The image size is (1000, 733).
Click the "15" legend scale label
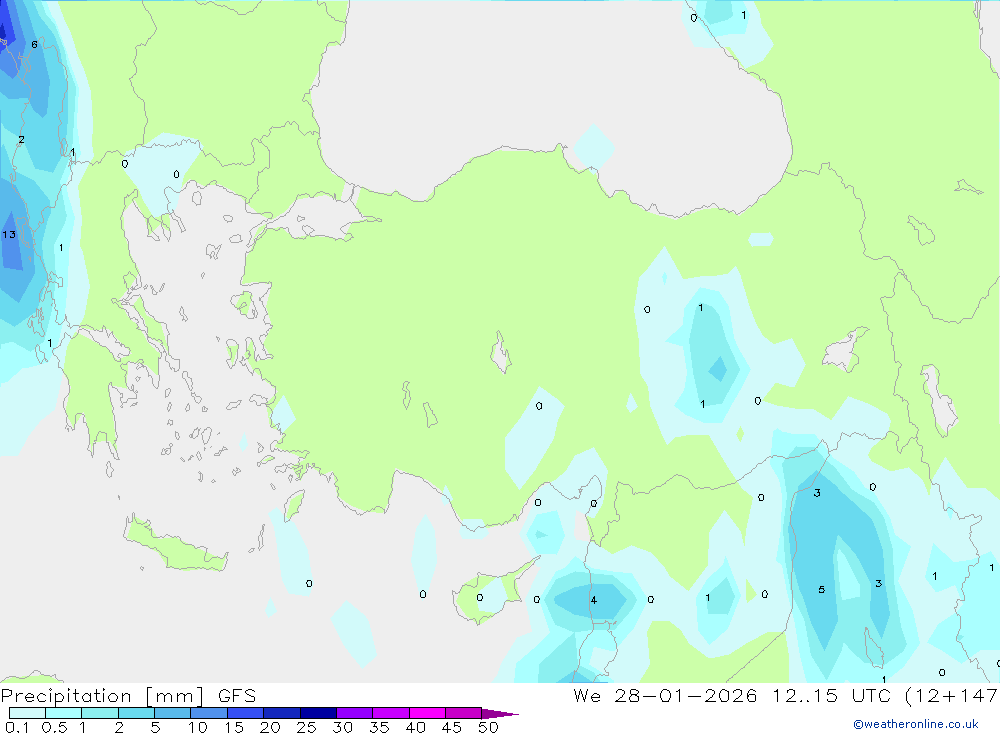(234, 727)
